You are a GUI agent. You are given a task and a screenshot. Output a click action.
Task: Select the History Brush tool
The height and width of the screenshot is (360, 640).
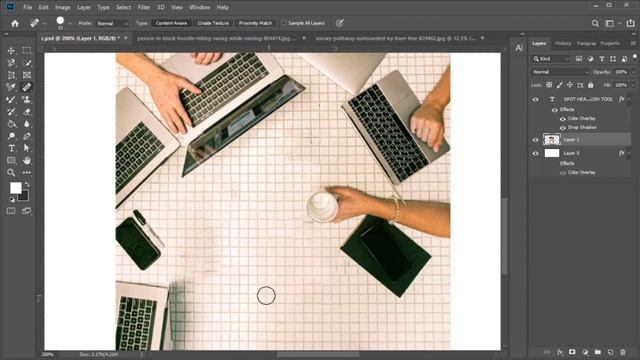click(x=11, y=111)
